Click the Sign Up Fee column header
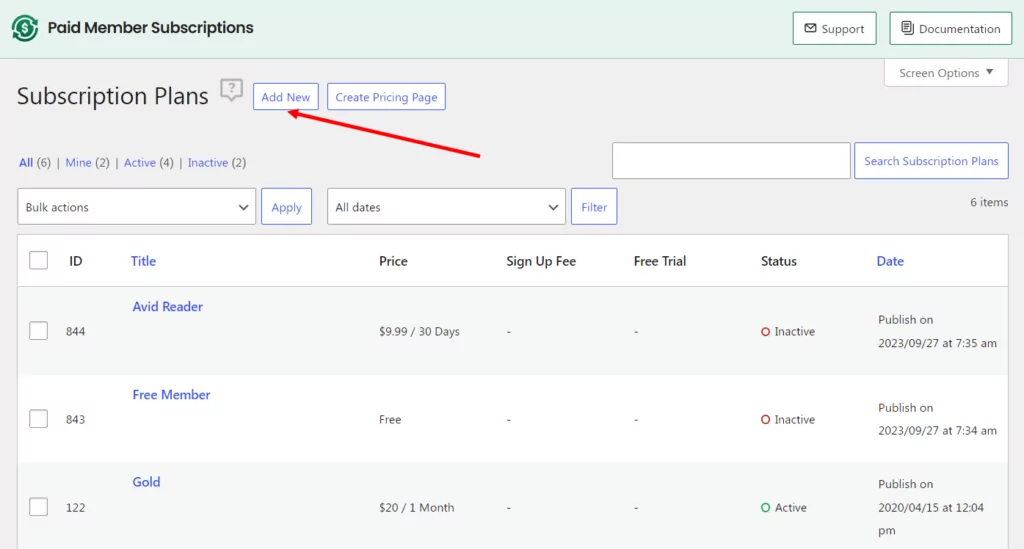 point(541,261)
